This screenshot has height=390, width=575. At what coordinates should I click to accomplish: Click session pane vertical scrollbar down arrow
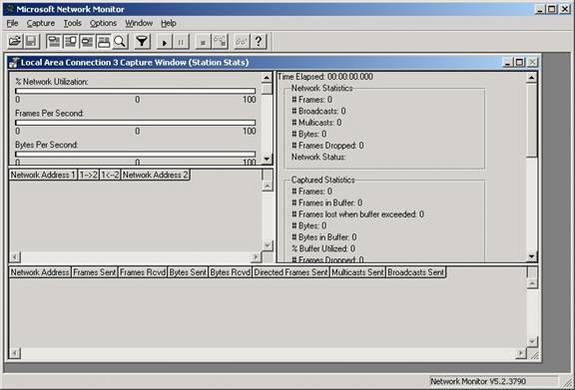267,245
